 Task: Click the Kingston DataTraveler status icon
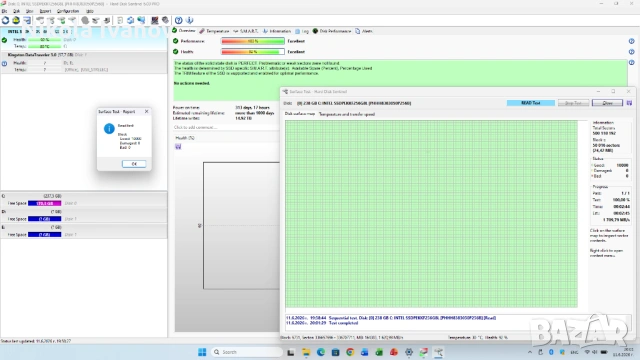(x=4, y=64)
